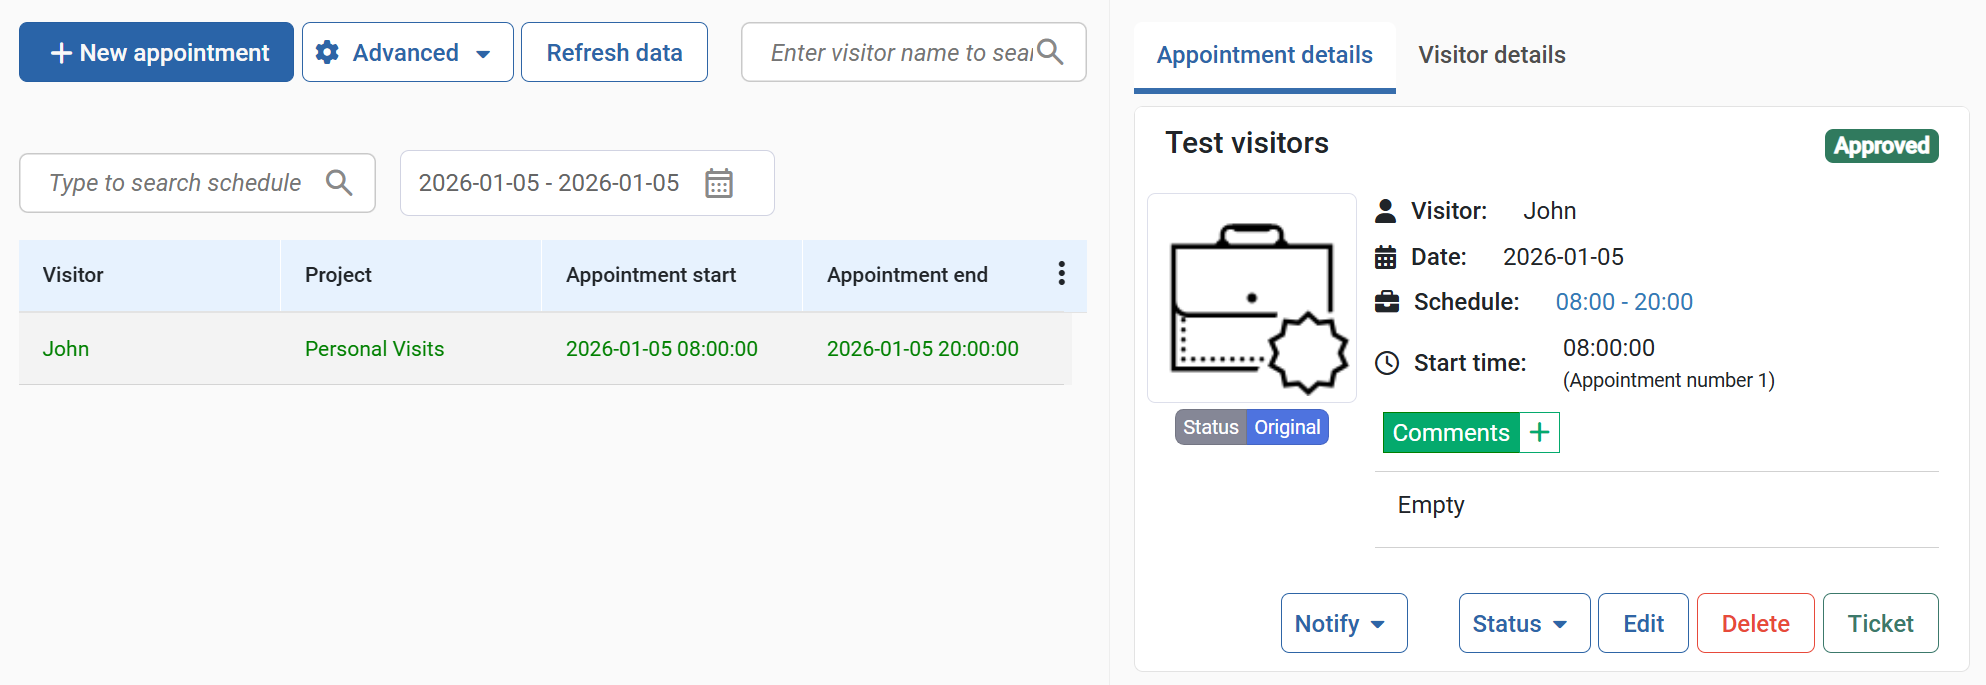Select the Appointment details tab
Viewport: 1986px width, 685px height.
pos(1264,55)
